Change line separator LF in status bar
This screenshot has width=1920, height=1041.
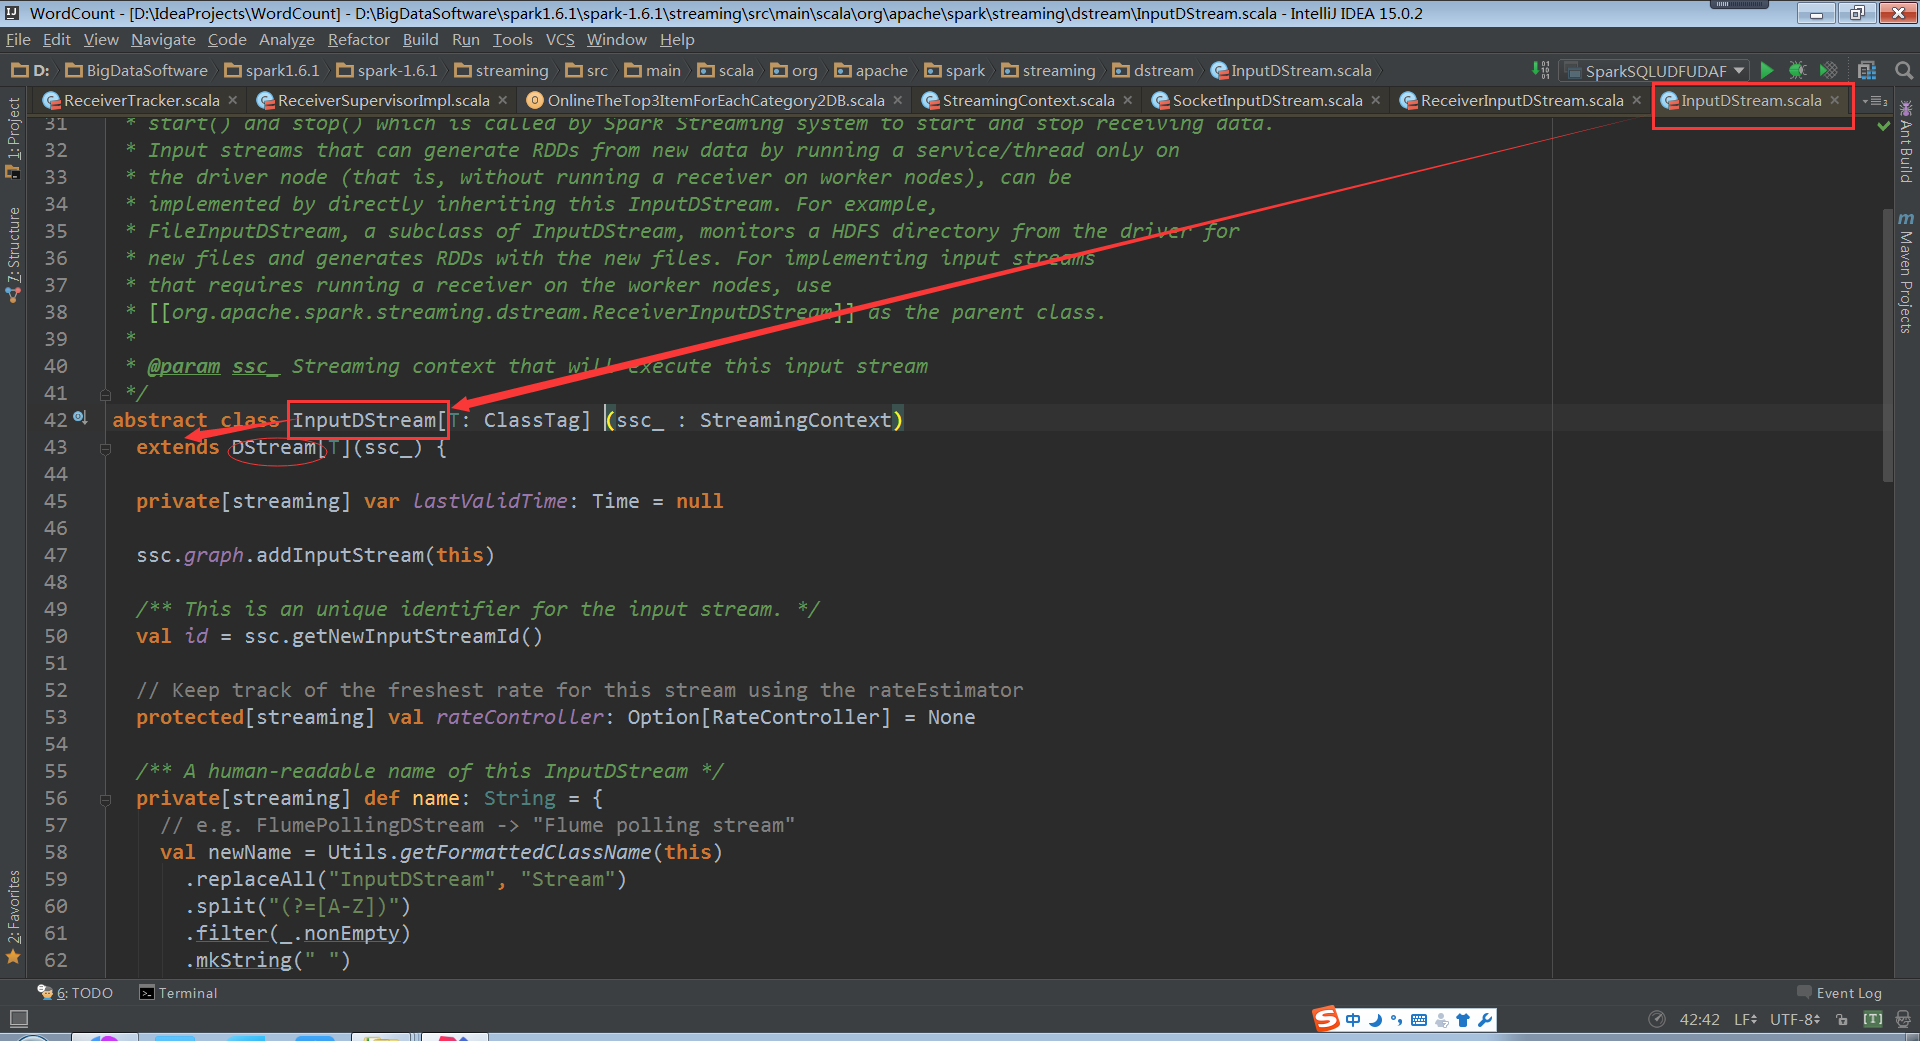click(1745, 1019)
